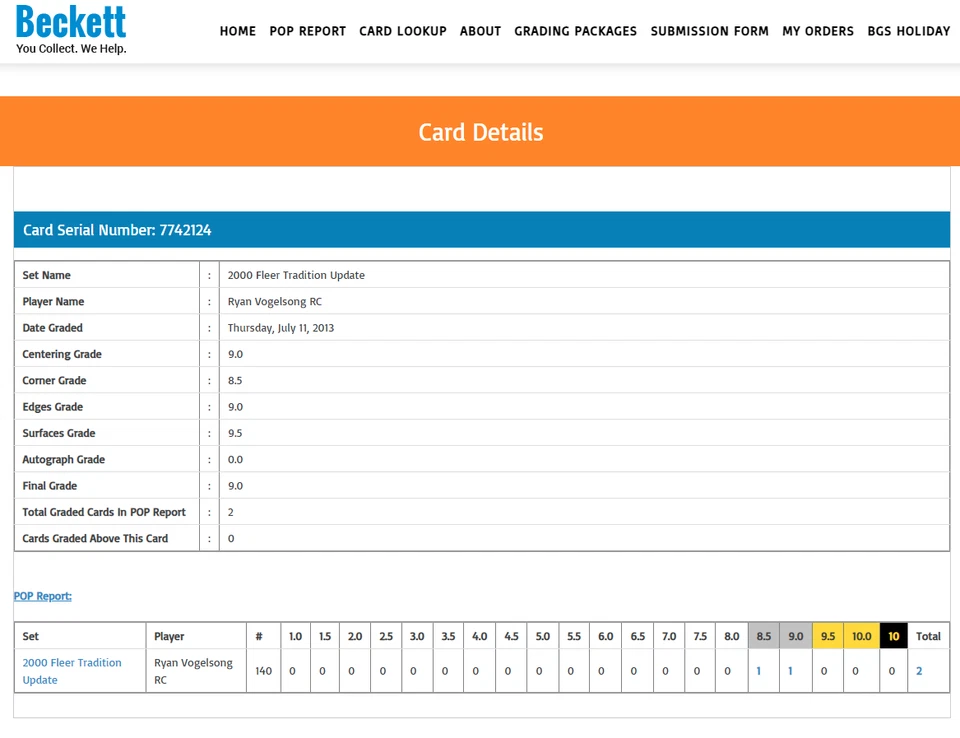The image size is (960, 738).
Task: Click the yellow 10.0 grade header cell
Action: click(861, 636)
